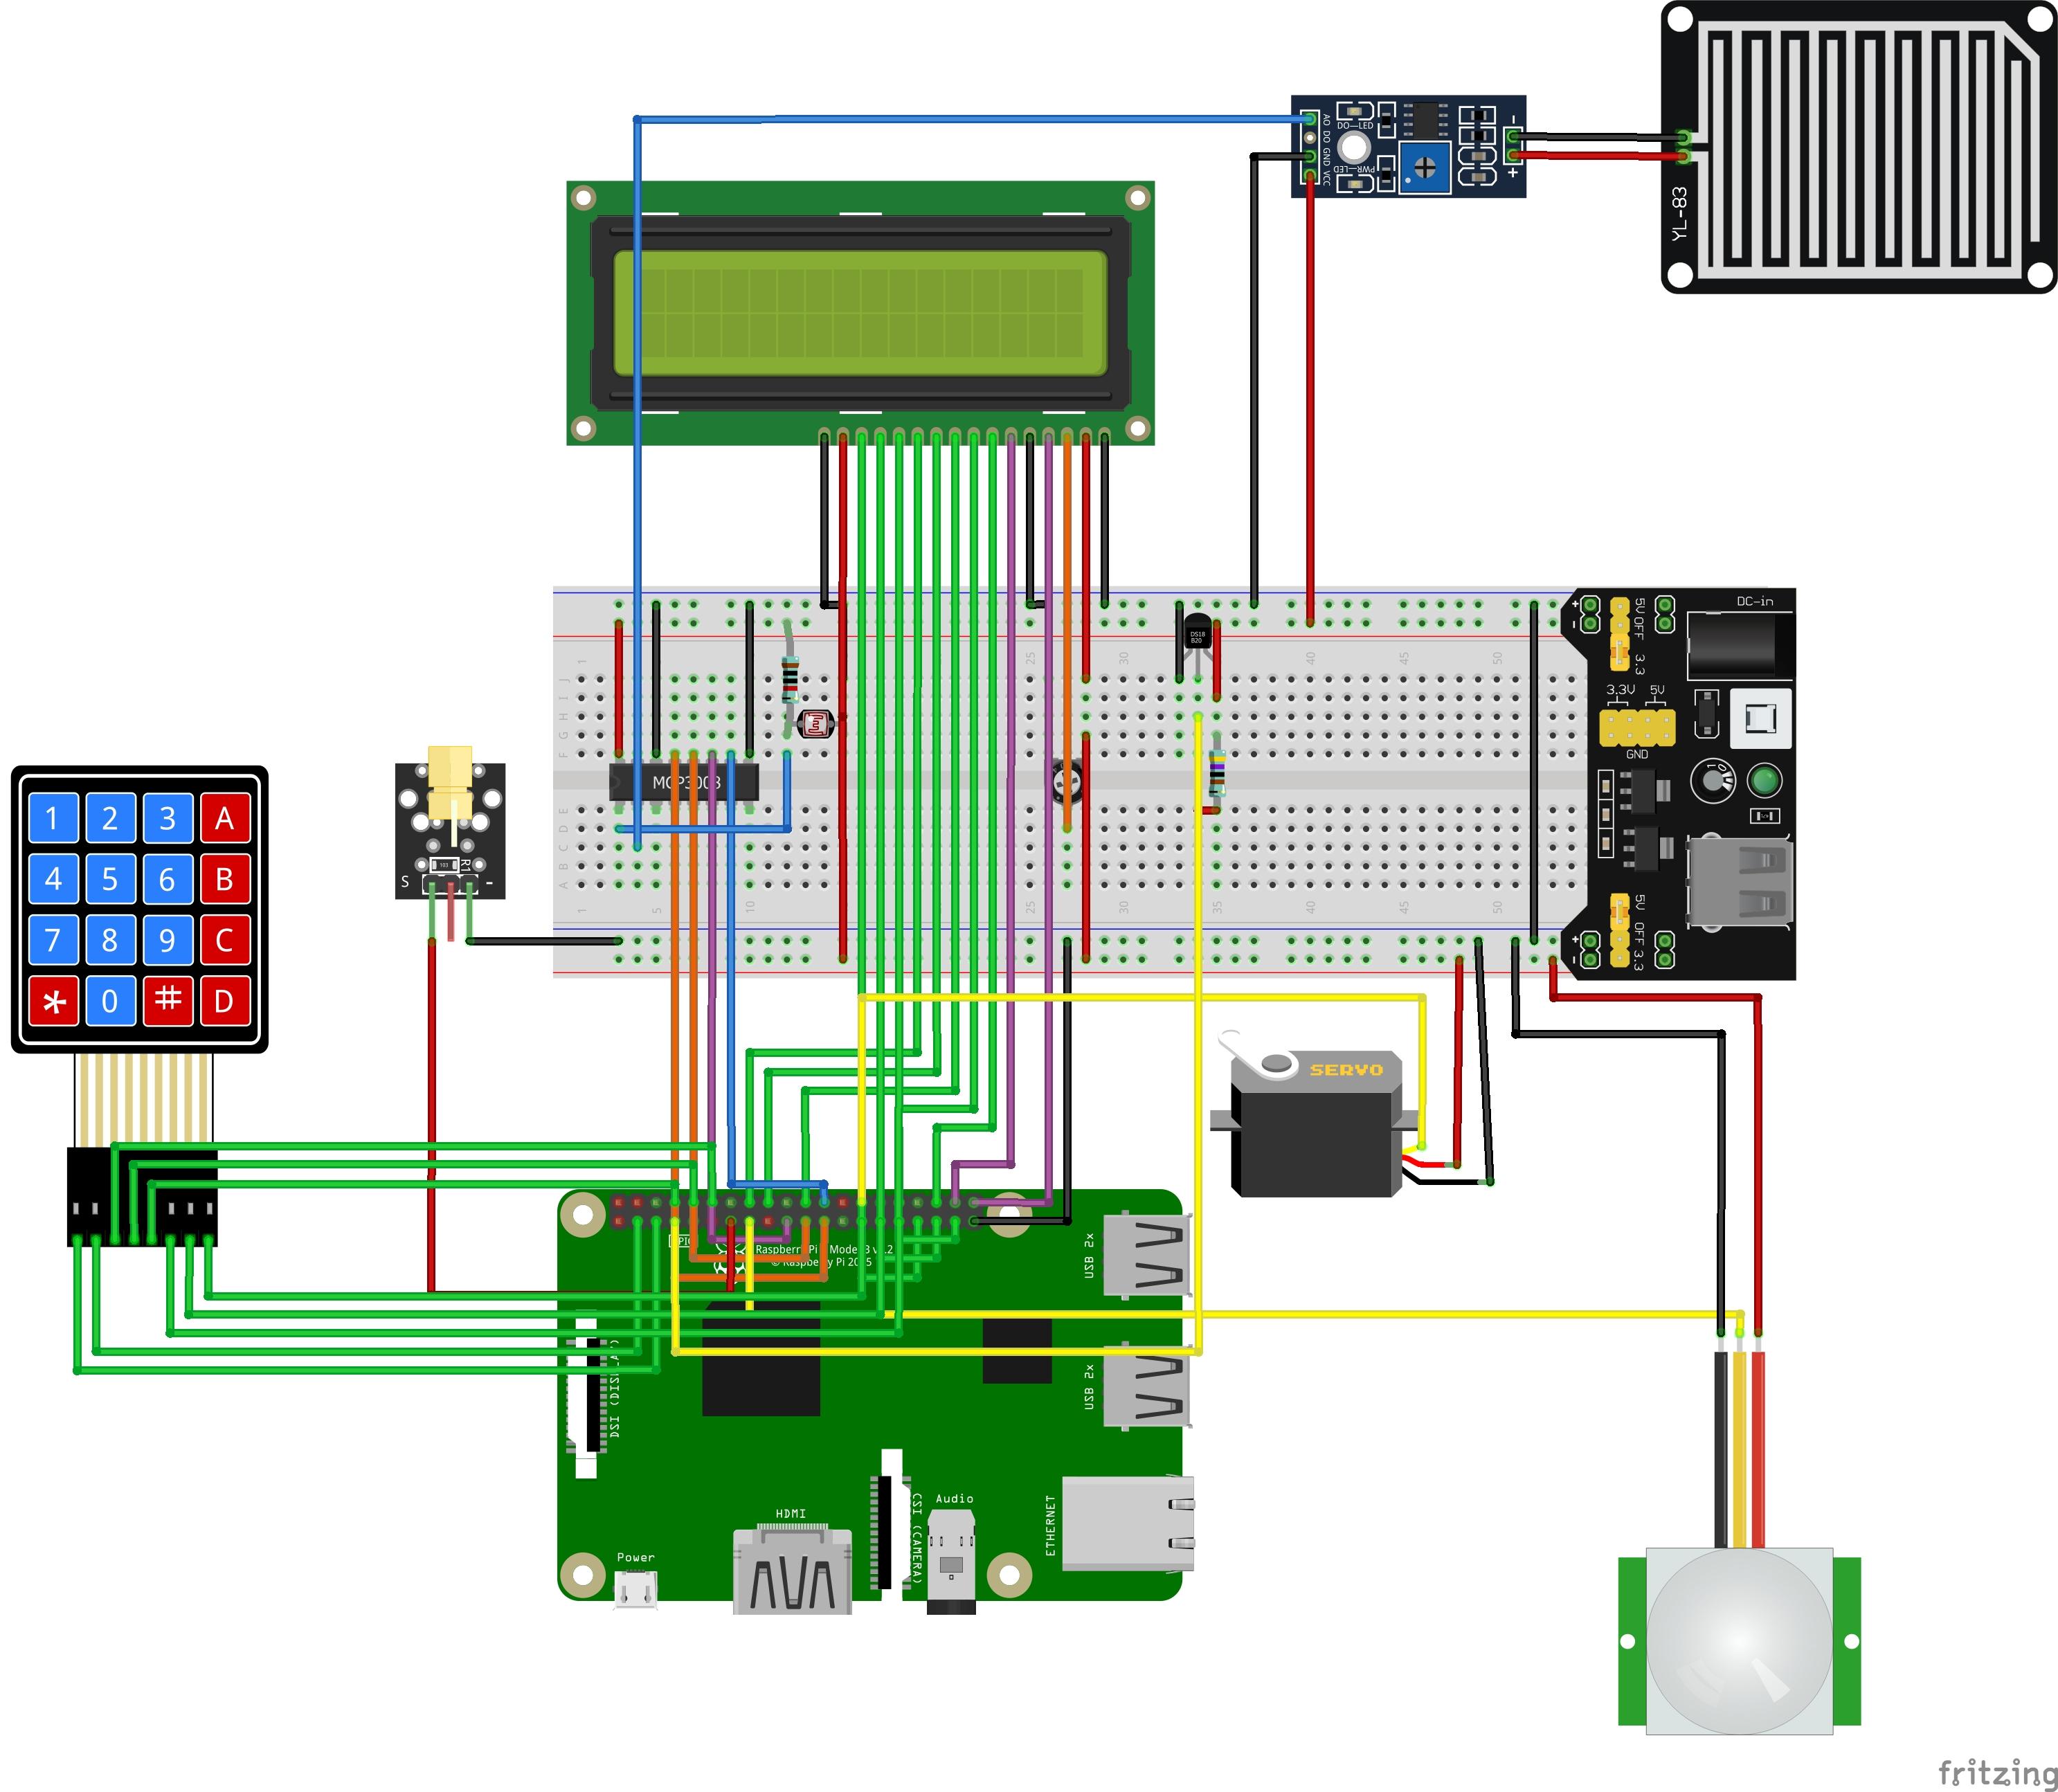Click the keypad key 7
Screen dimensions: 2058x1792
53,941
